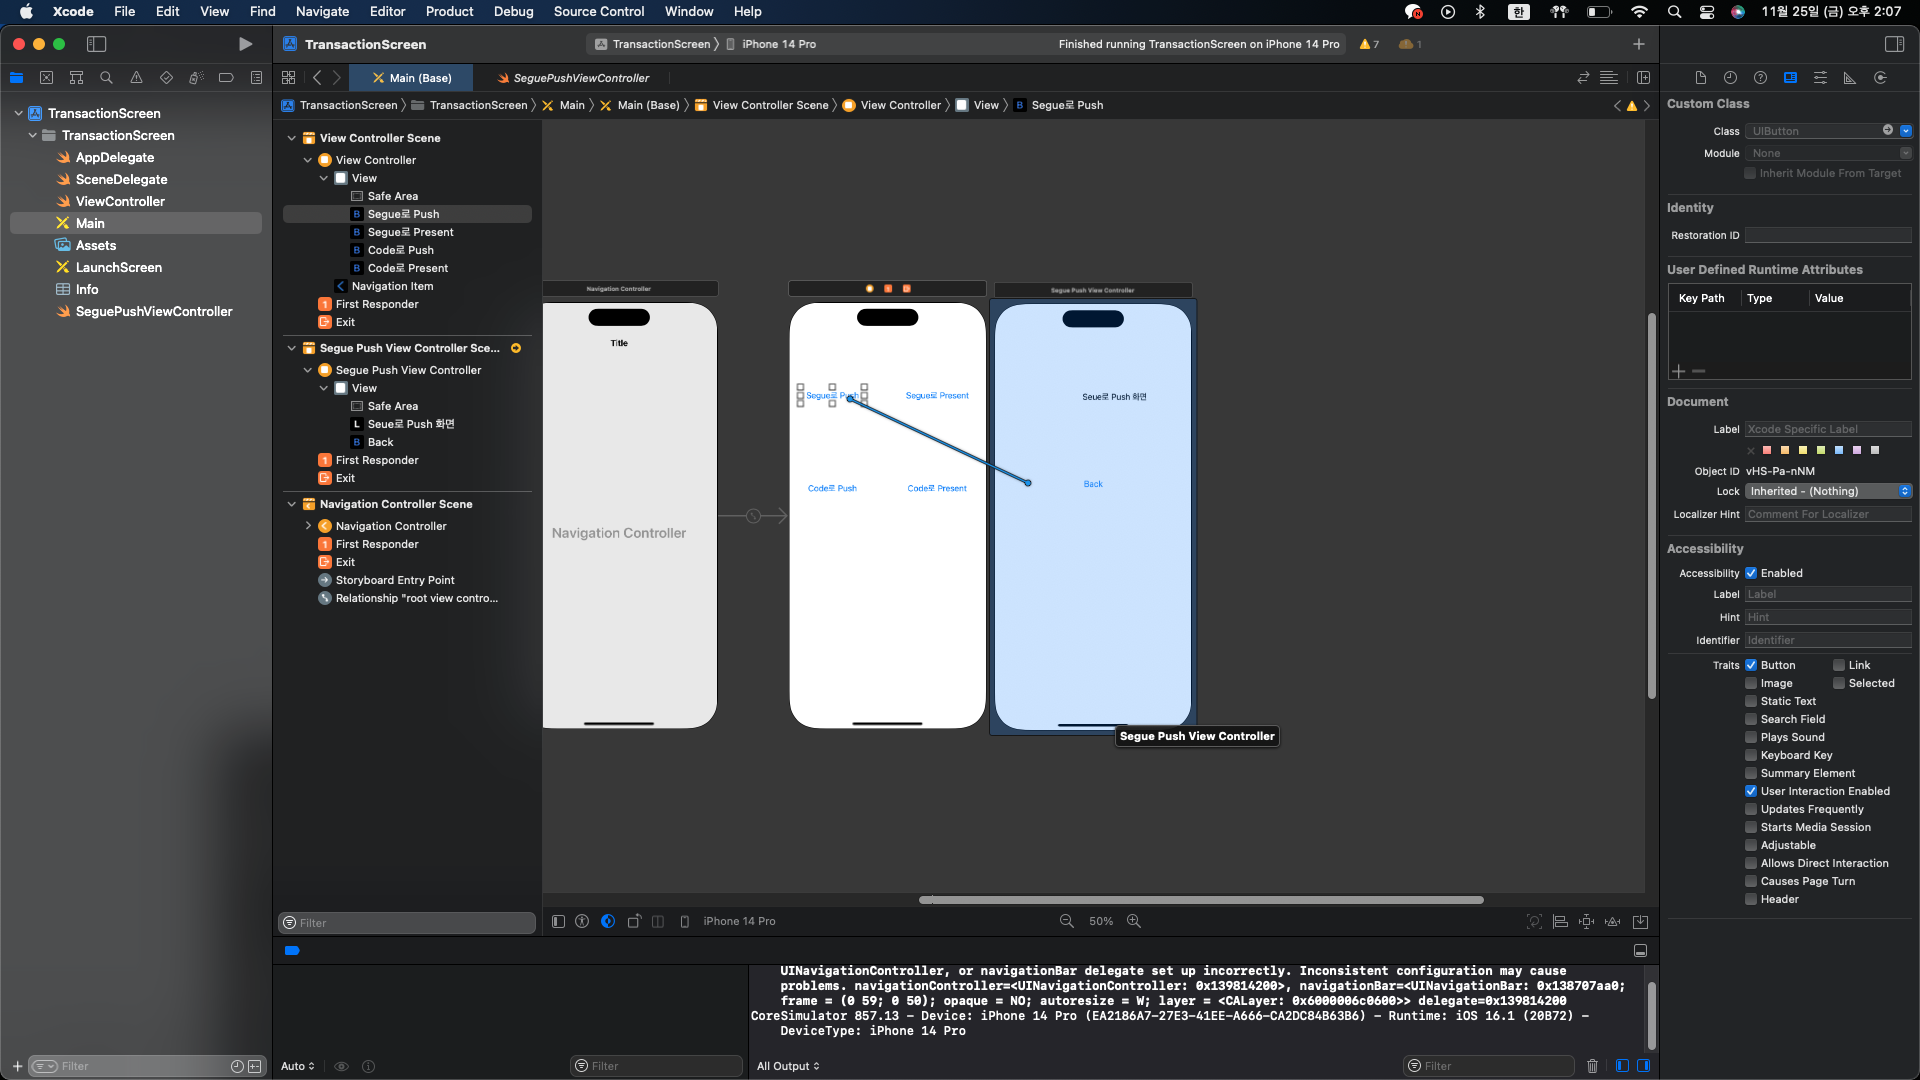Viewport: 1920px width, 1080px height.
Task: Toggle the inspectors panel visibility
Action: (x=1894, y=44)
